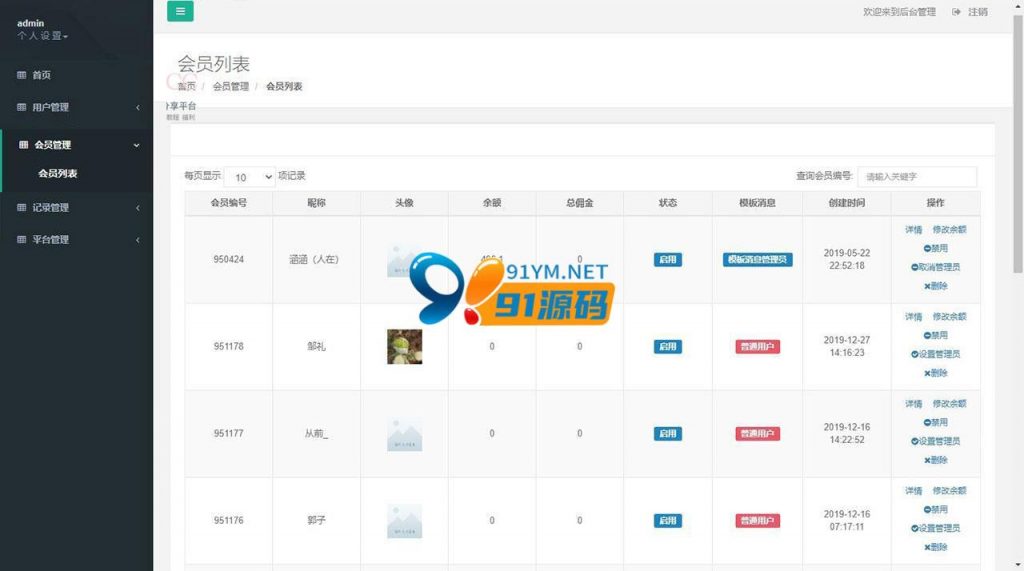Open 详情 for member 951176
Viewport: 1024px width, 571px height.
pos(914,491)
